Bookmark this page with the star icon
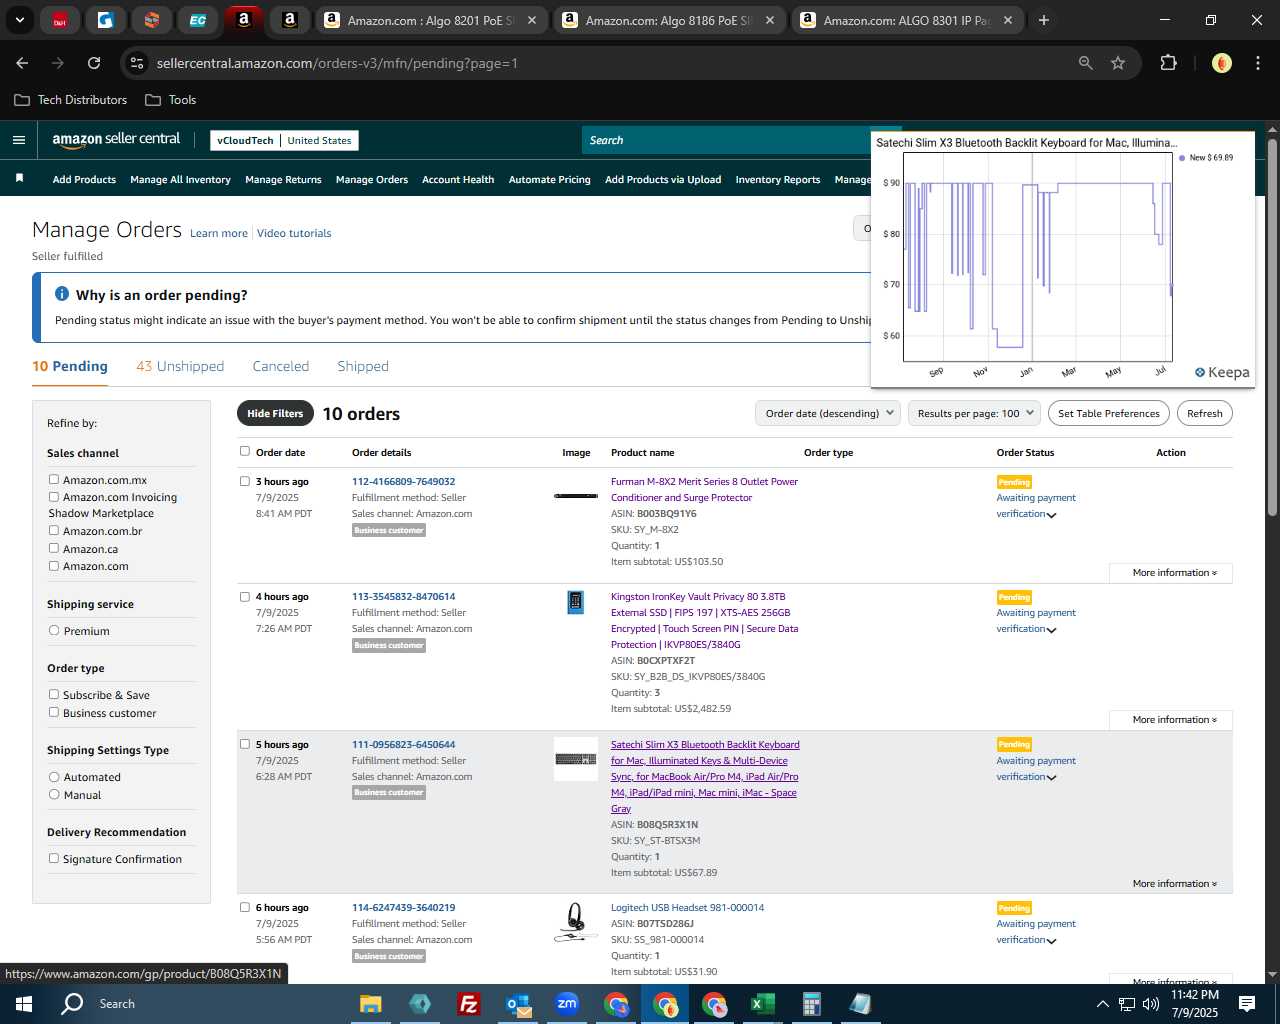 [1118, 63]
